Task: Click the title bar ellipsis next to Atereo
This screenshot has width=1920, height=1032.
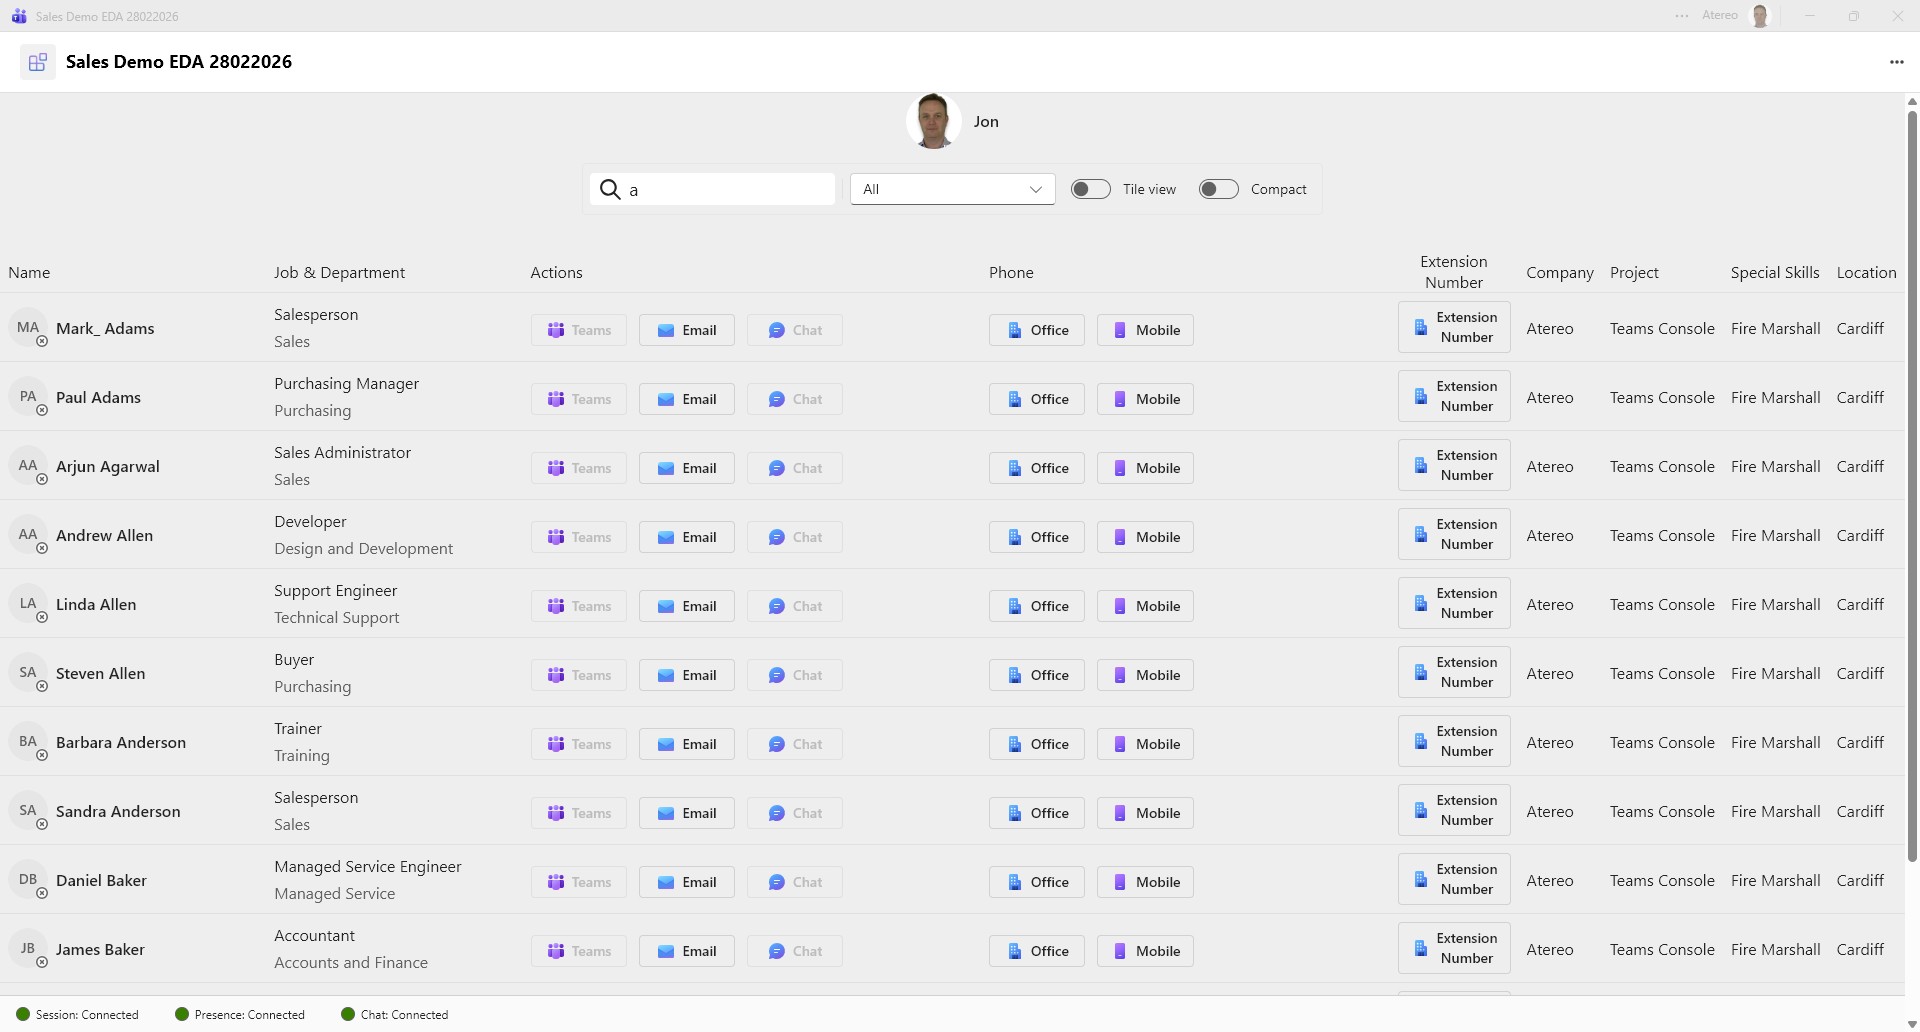Action: pos(1681,16)
